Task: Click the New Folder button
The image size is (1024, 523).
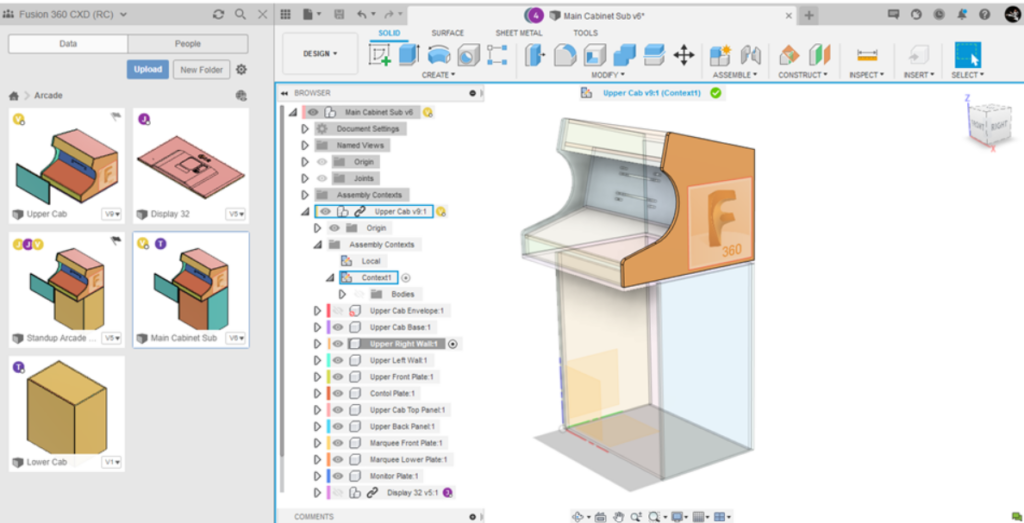Action: tap(202, 69)
